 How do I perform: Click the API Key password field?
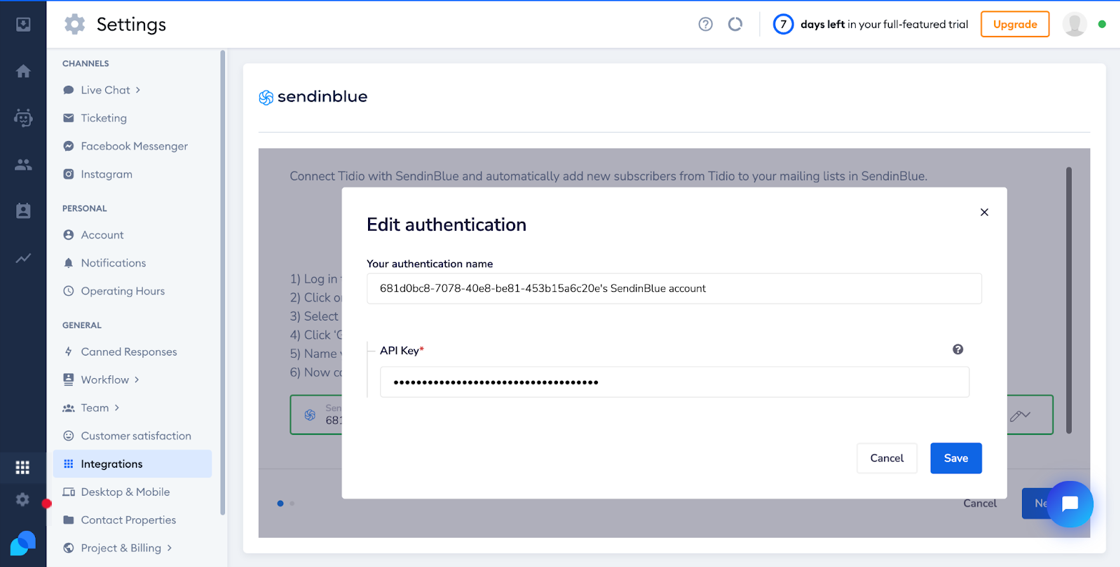coord(674,382)
